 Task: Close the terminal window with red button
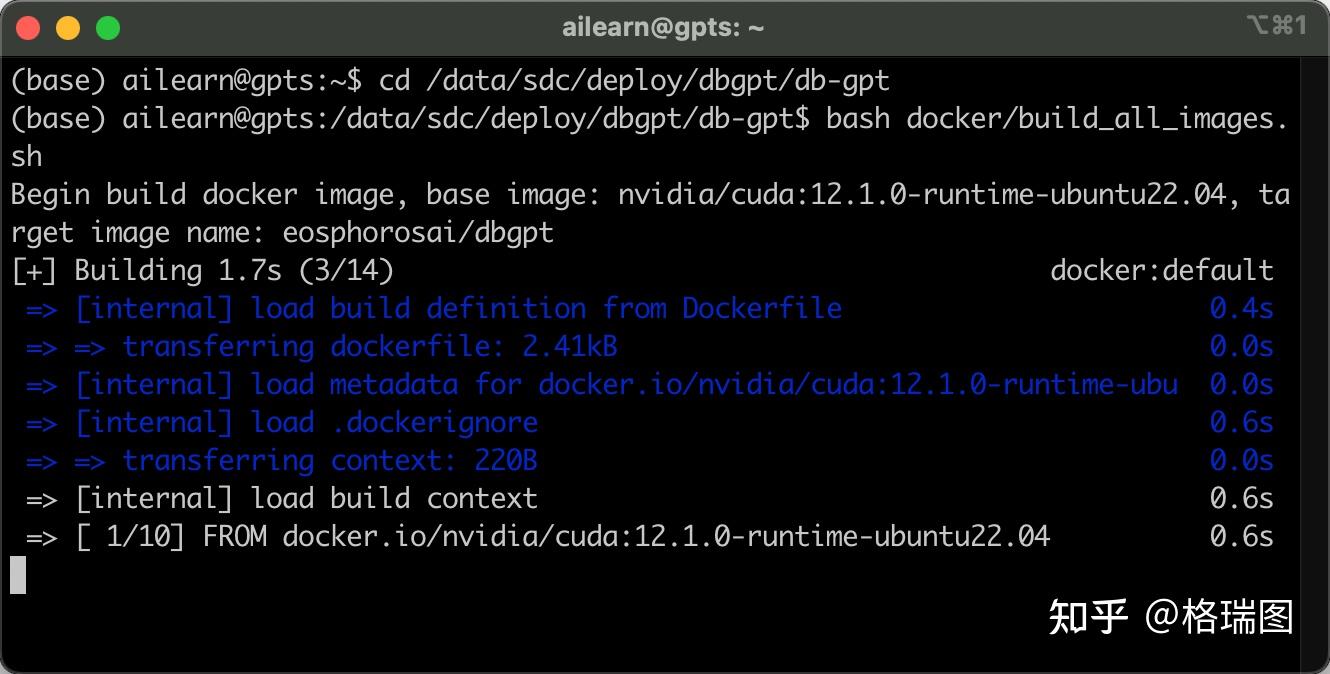pyautogui.click(x=28, y=28)
